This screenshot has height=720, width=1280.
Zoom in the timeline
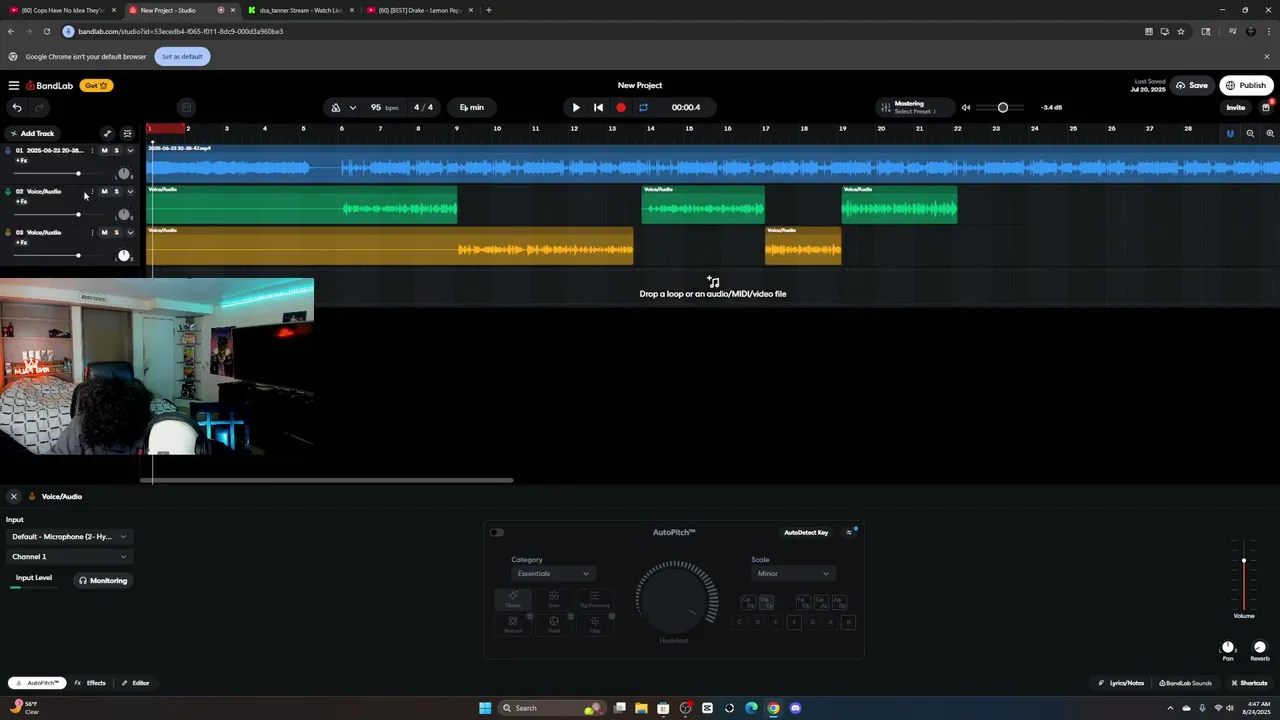[1270, 133]
